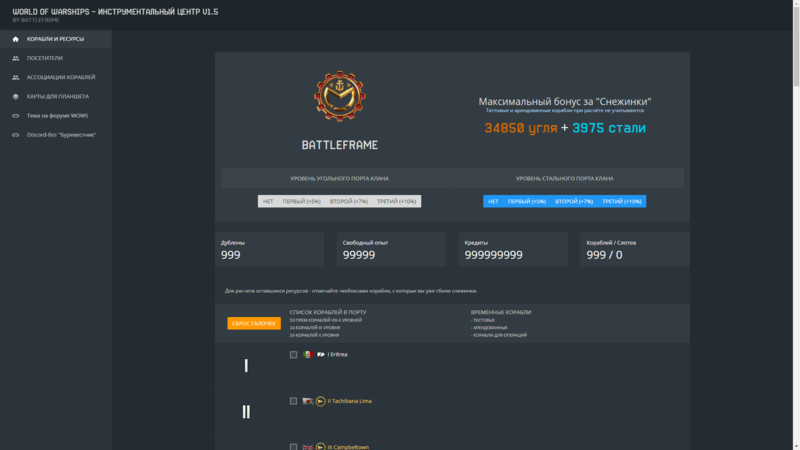Viewport: 800px width, 450px height.
Task: Click the Japanese flag icon next to Tachibana Lima
Action: click(x=308, y=401)
